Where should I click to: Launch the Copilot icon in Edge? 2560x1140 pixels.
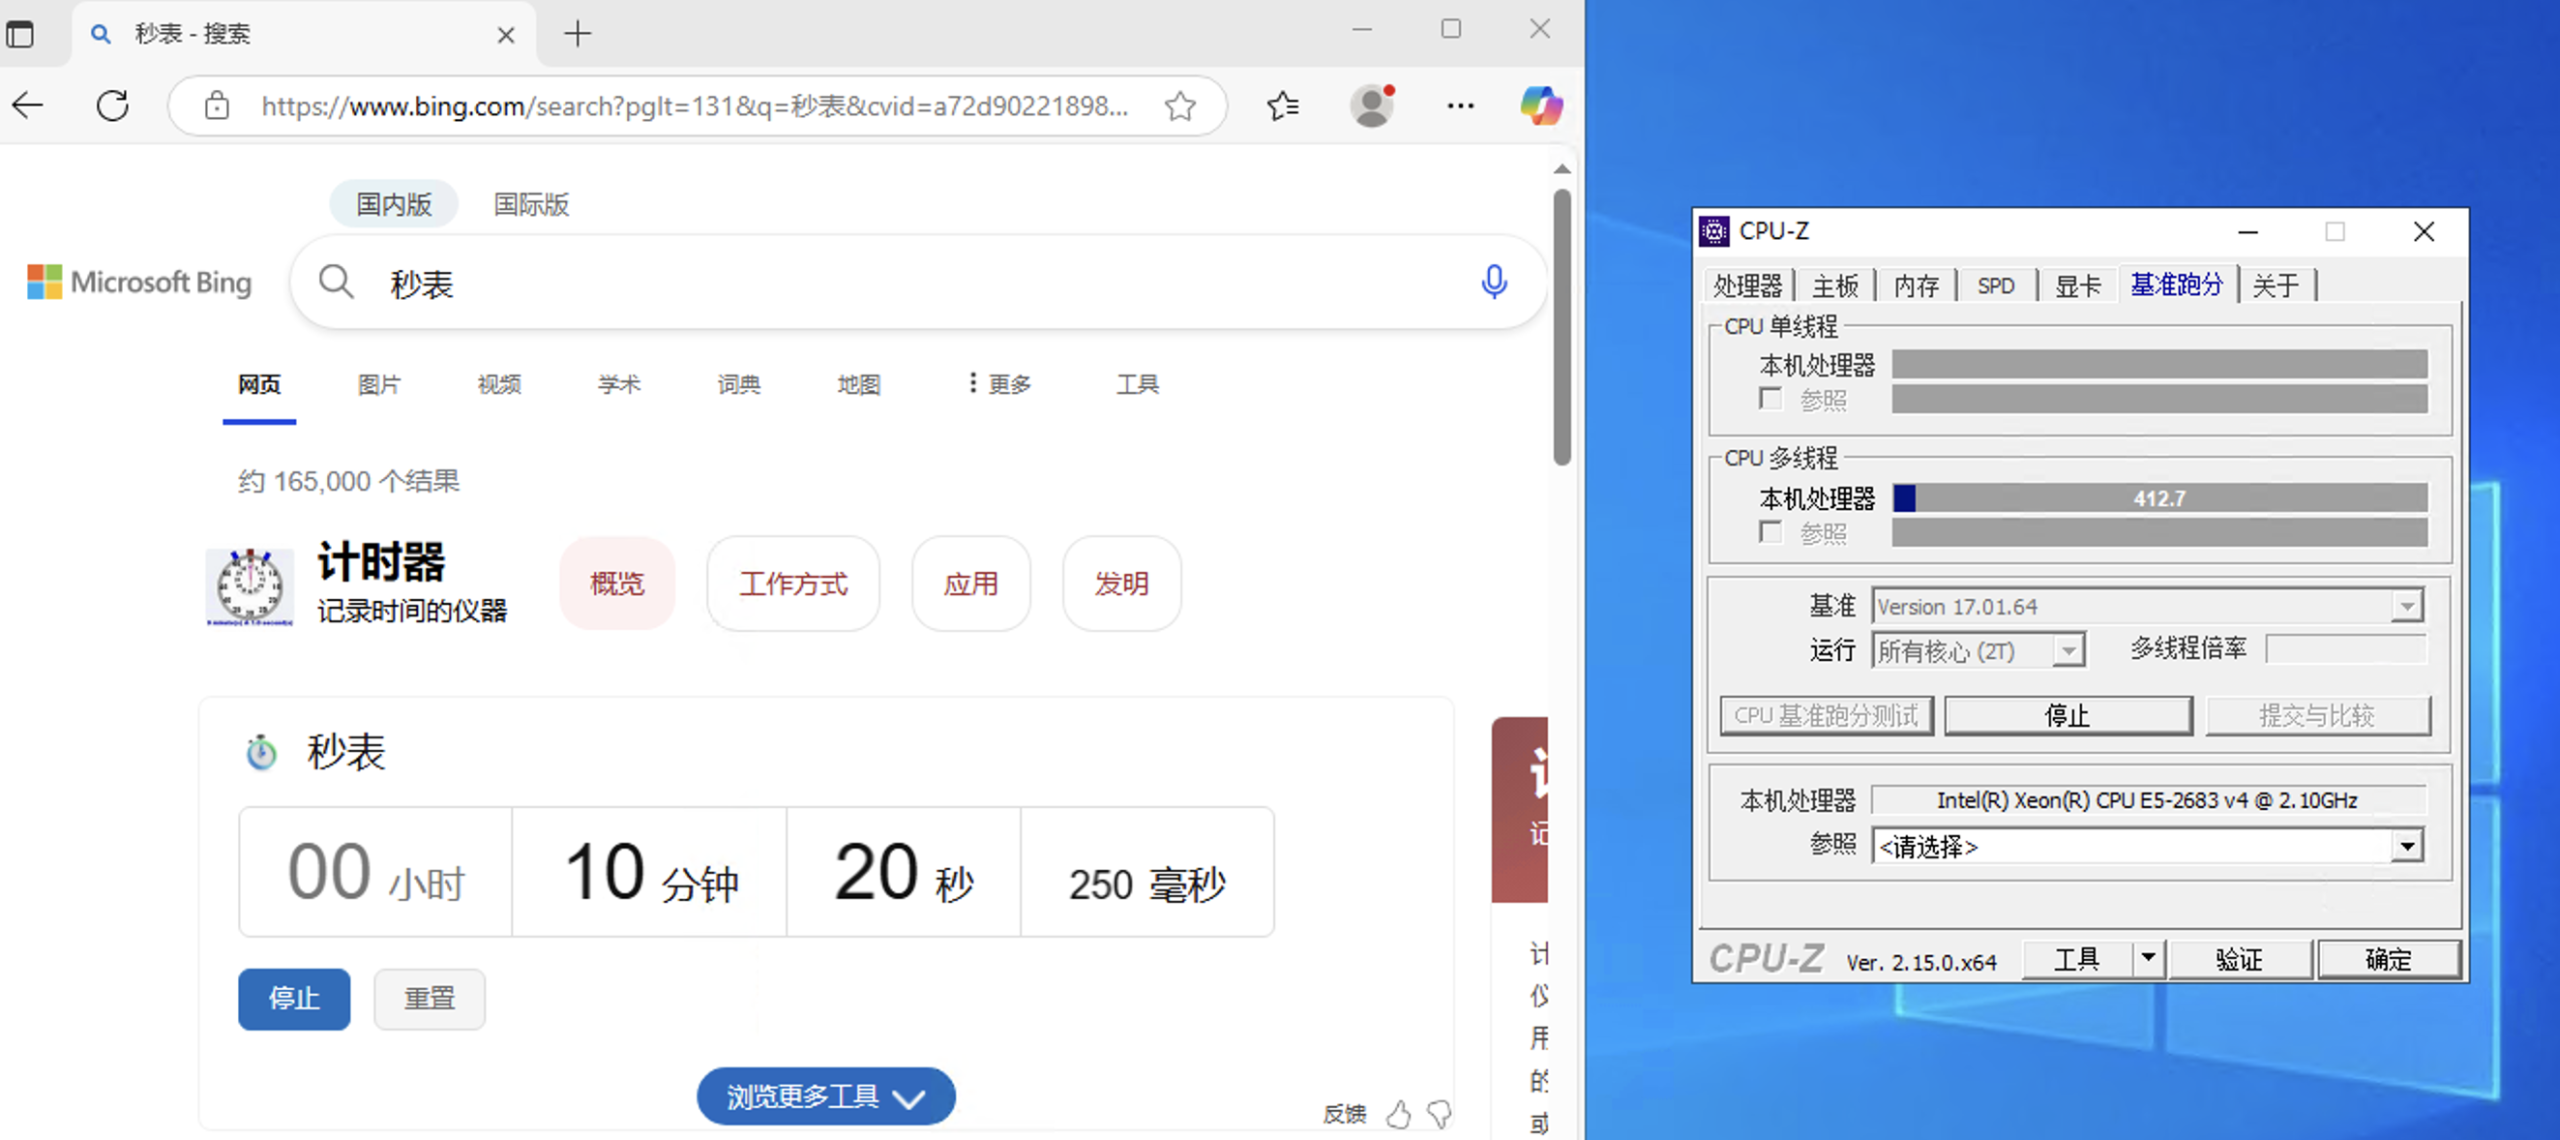pos(1541,105)
